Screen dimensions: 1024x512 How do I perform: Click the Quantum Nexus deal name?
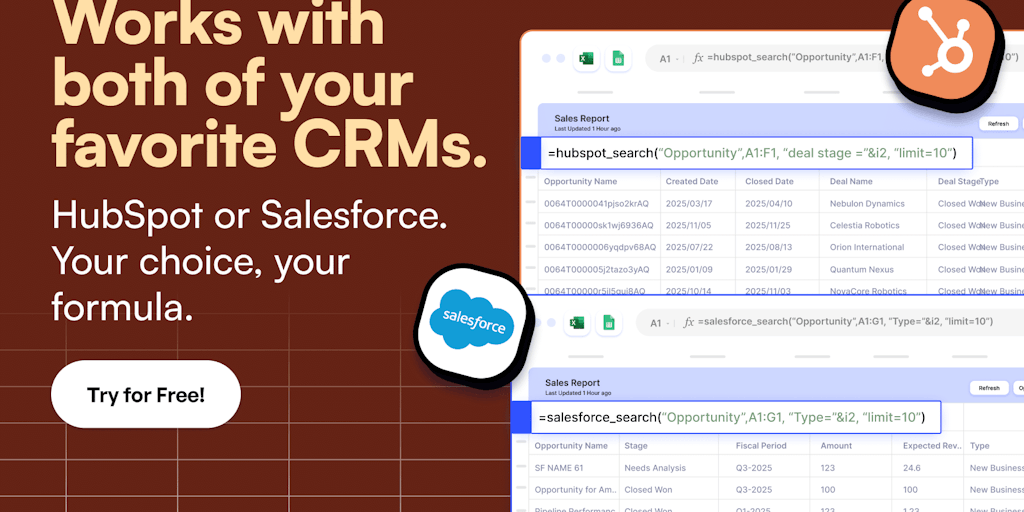pos(862,270)
